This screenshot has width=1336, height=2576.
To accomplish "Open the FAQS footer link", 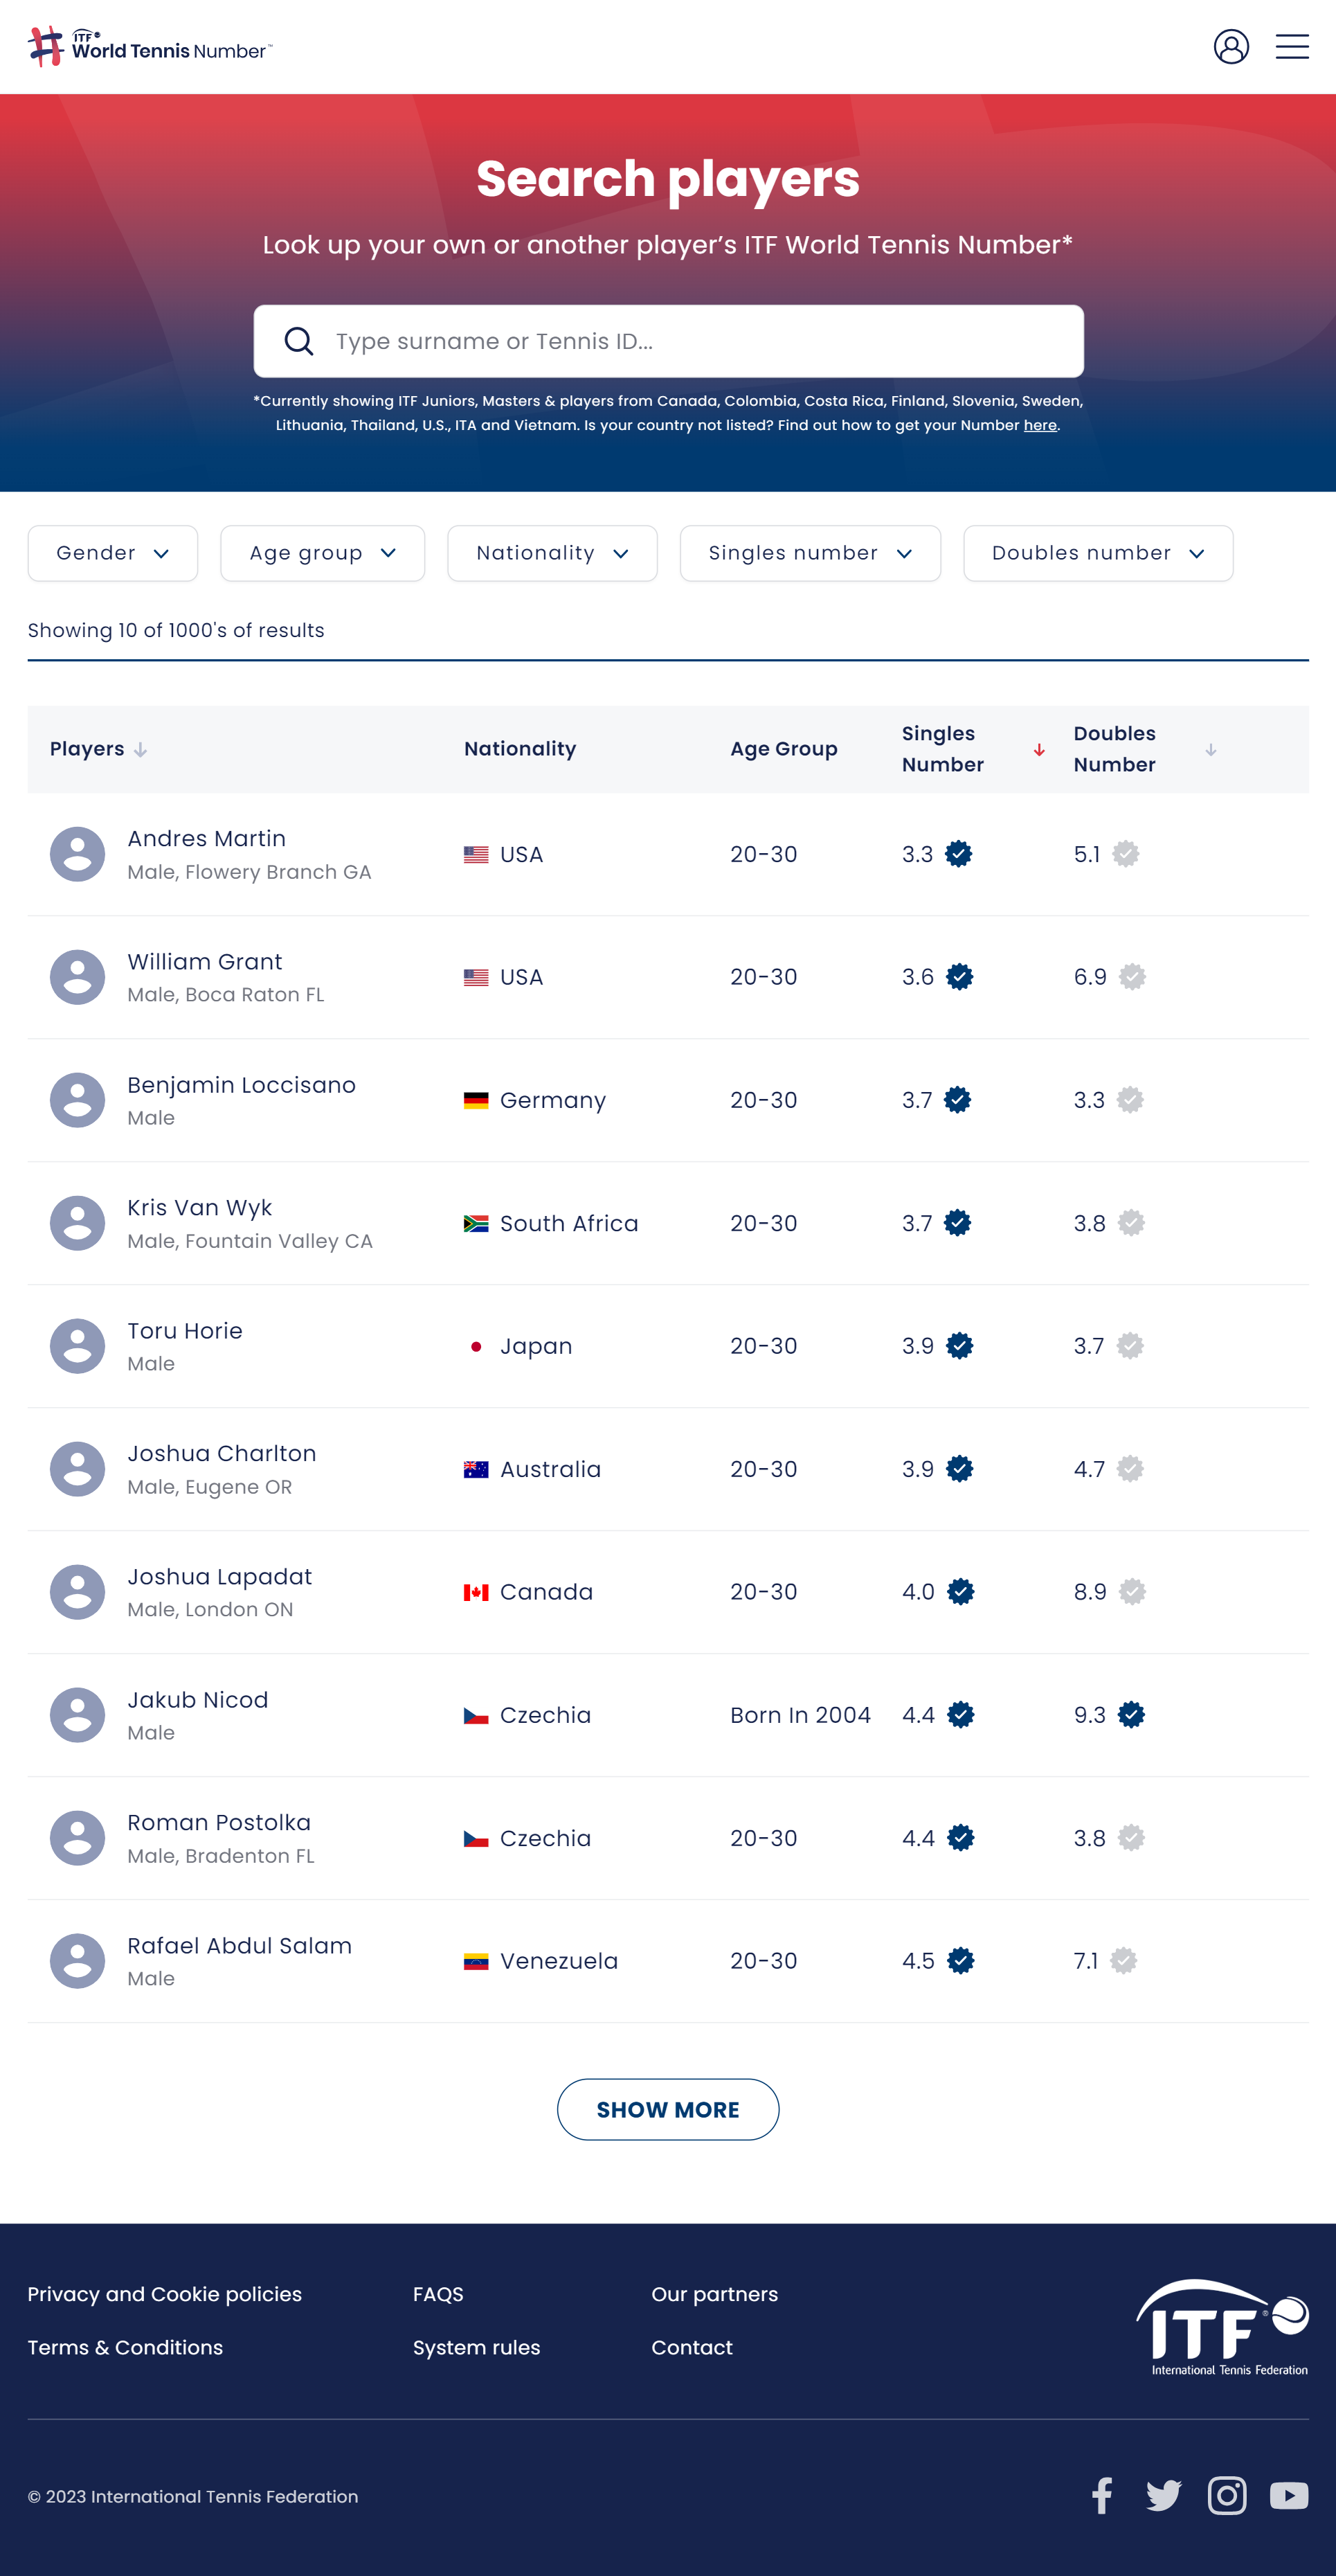I will coord(438,2294).
